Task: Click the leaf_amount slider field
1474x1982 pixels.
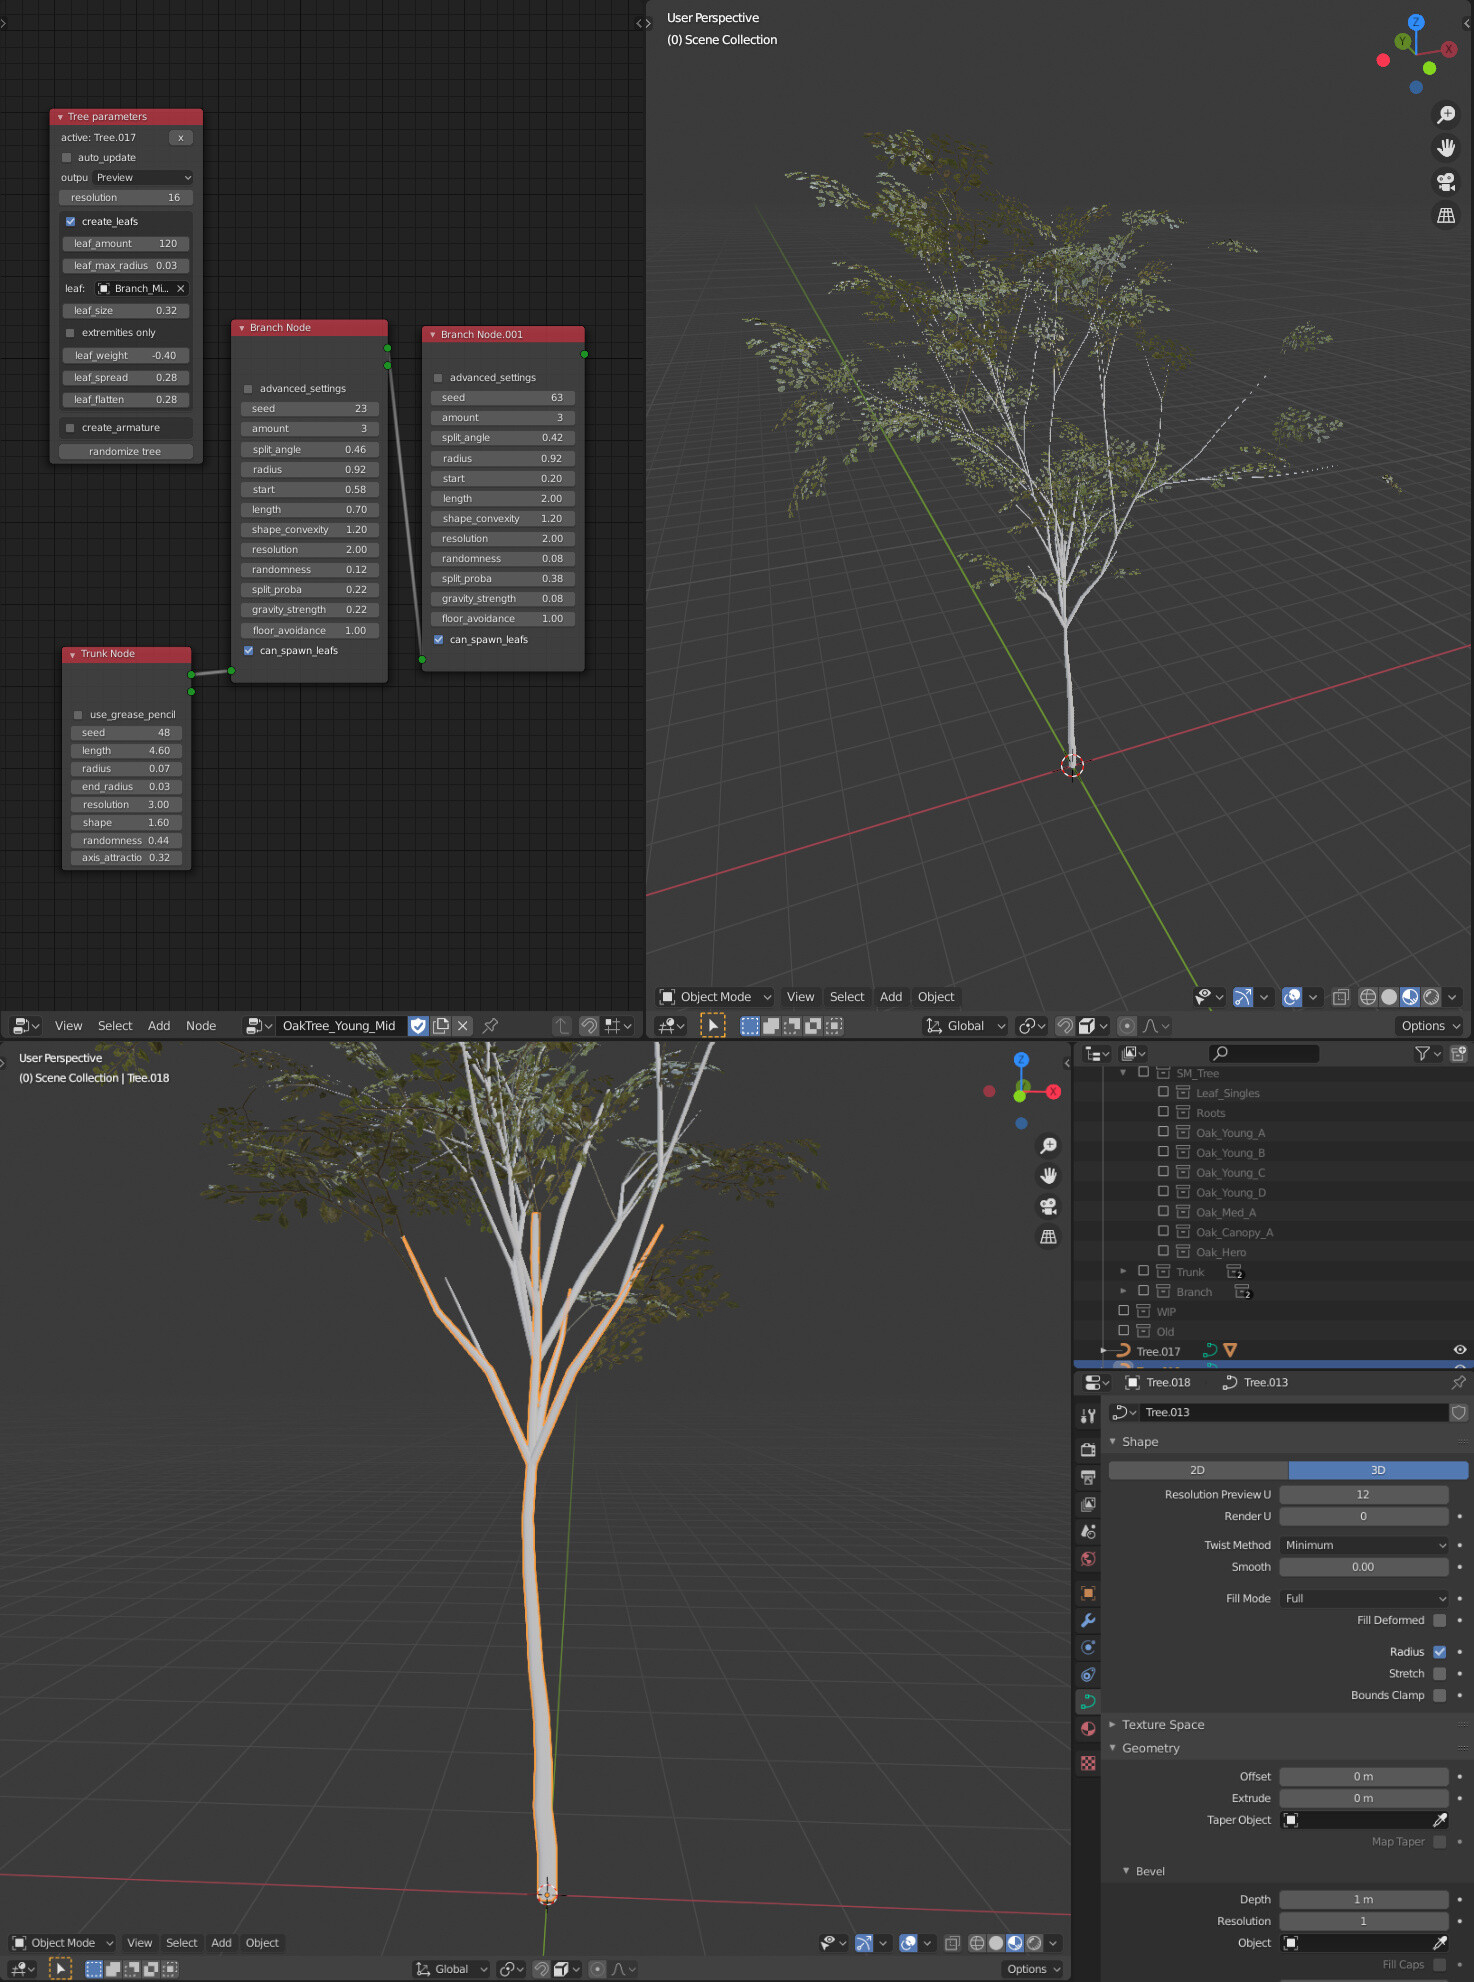Action: coord(125,244)
